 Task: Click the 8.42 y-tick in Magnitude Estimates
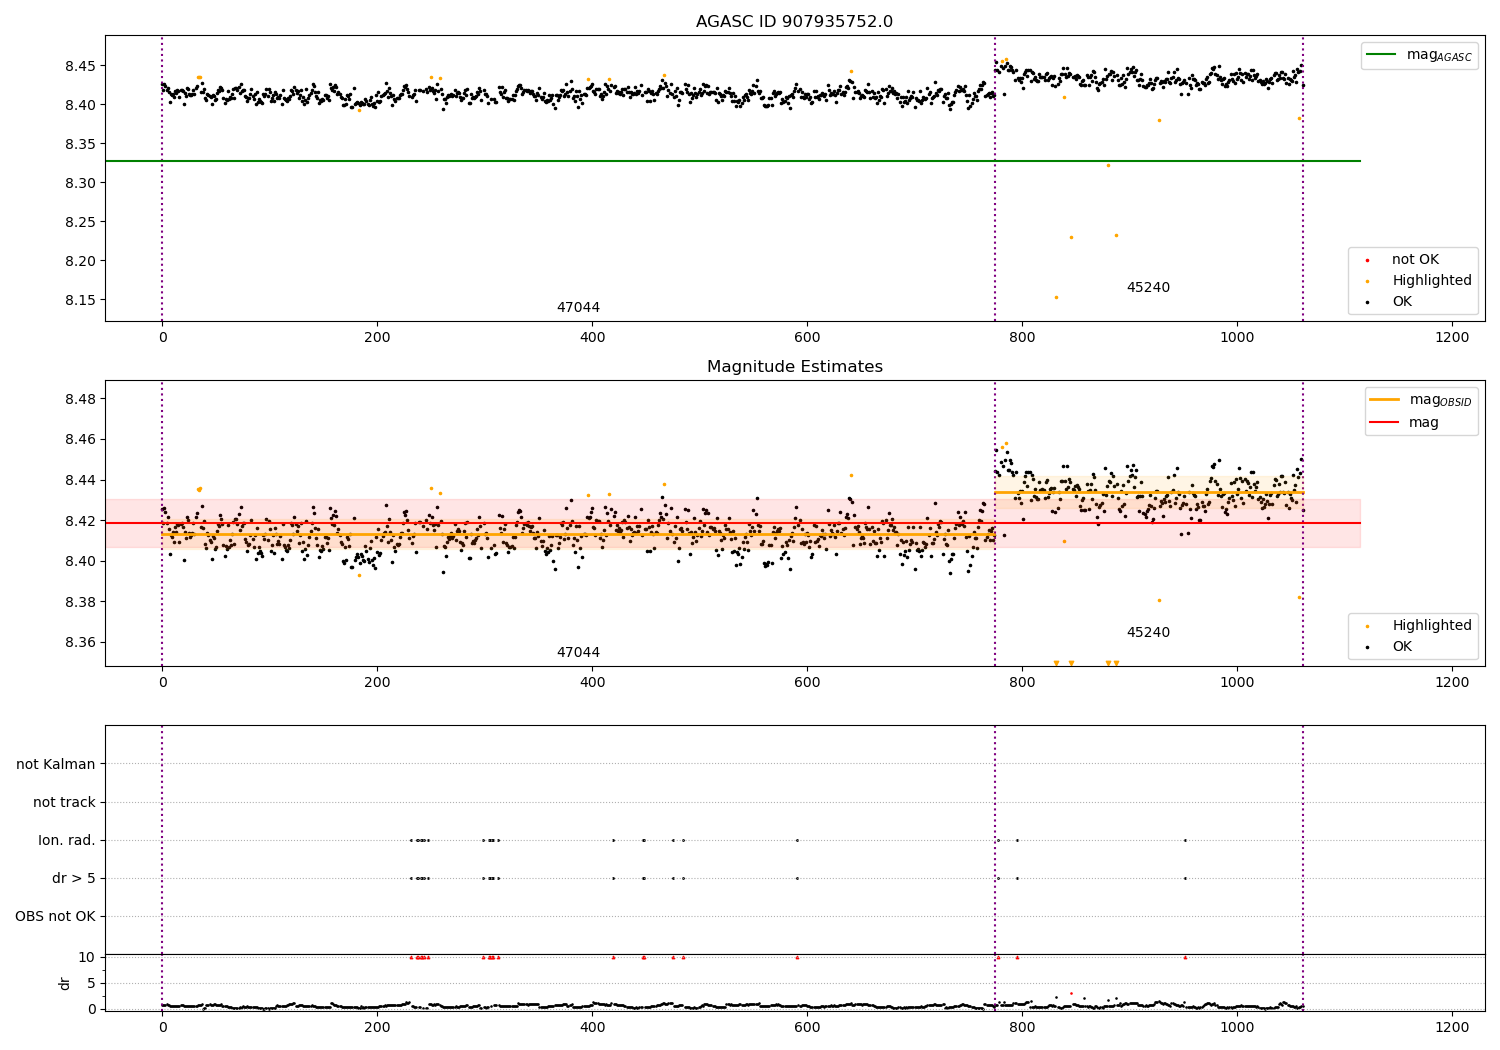tap(80, 521)
